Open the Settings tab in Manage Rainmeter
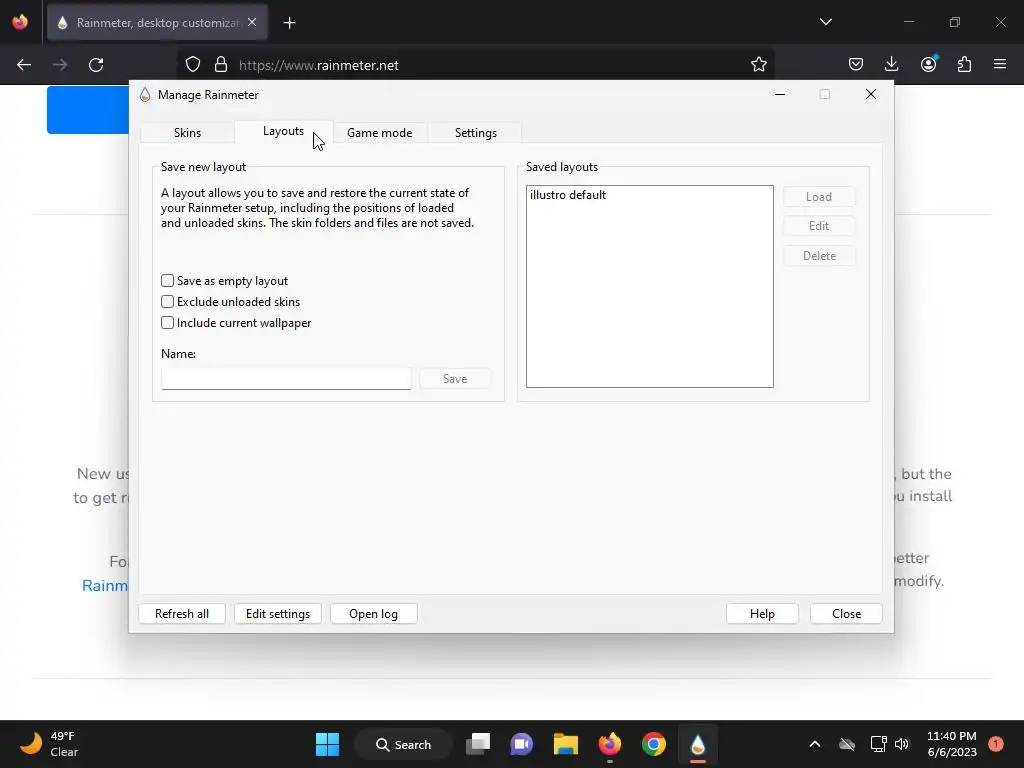1024x768 pixels. coord(475,133)
